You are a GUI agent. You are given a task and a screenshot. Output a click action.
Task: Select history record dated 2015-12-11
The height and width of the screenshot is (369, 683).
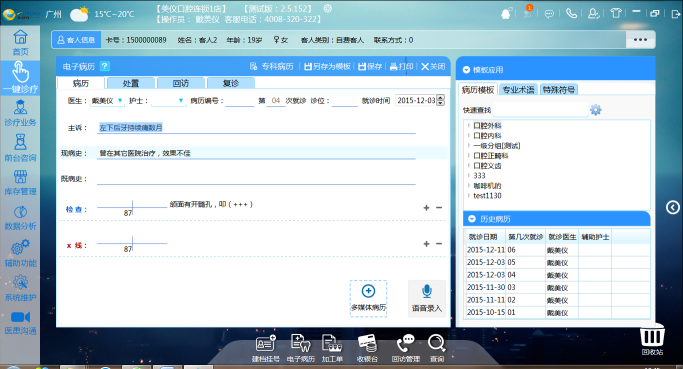coord(557,250)
